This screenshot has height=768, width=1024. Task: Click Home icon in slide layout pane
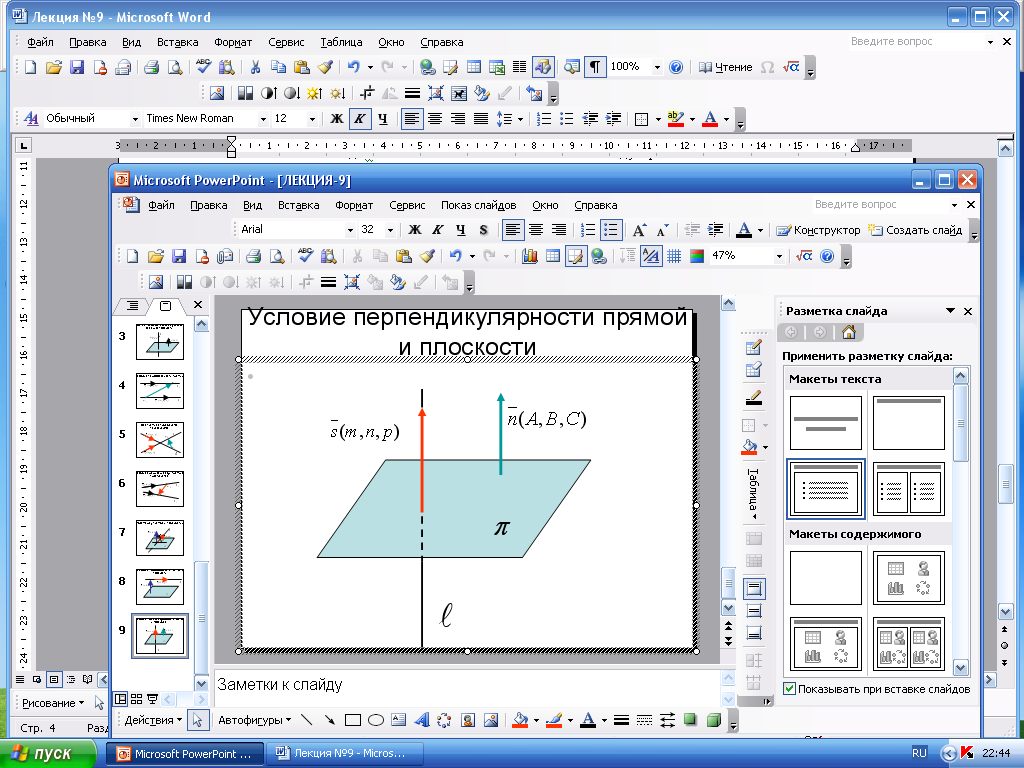pos(848,332)
